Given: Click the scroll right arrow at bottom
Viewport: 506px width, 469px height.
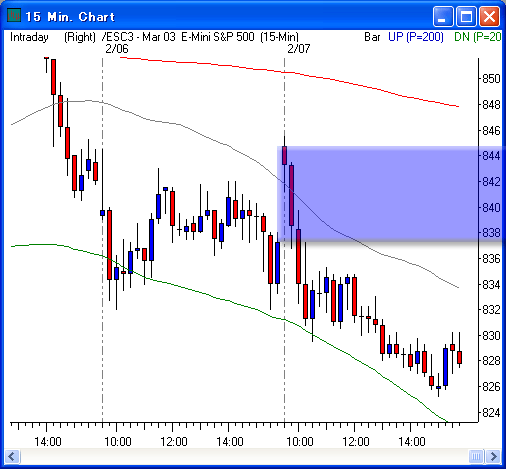Looking at the screenshot, I should tap(493, 456).
